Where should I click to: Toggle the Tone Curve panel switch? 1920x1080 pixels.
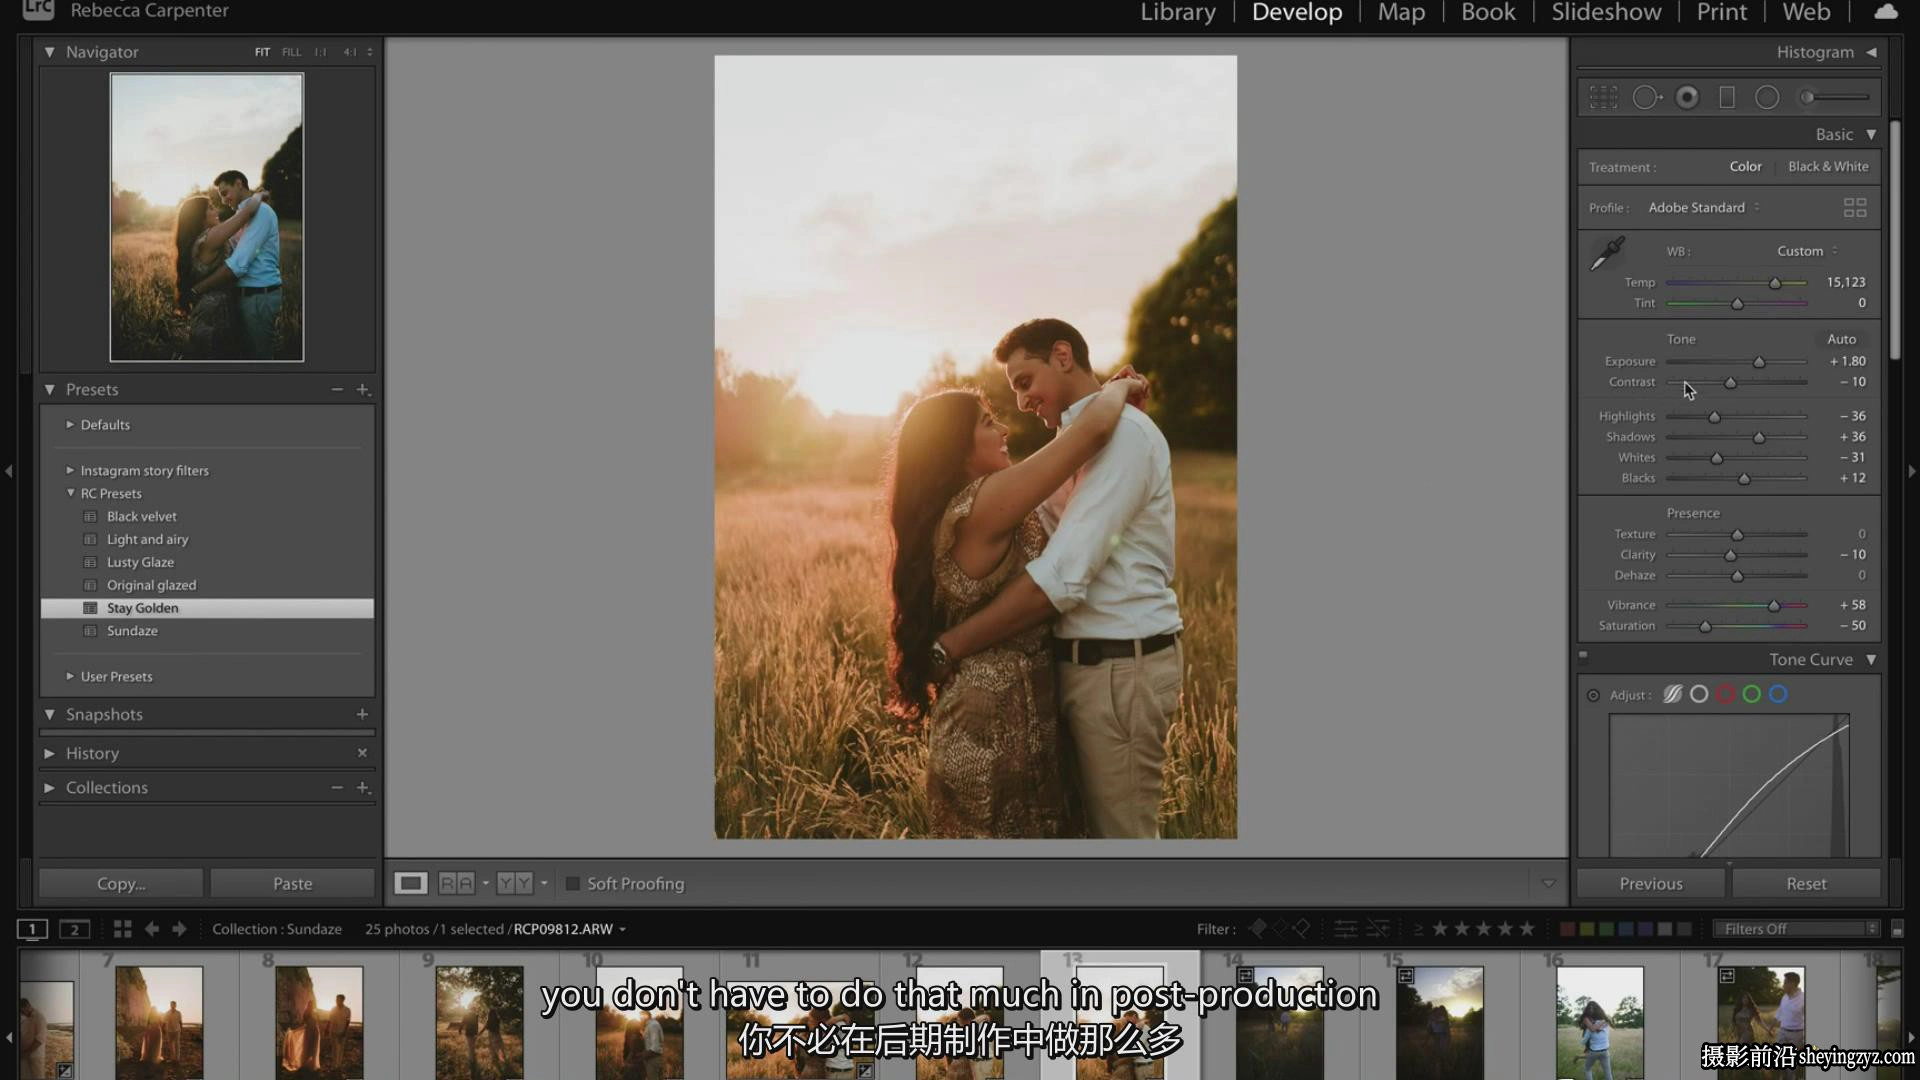point(1583,656)
